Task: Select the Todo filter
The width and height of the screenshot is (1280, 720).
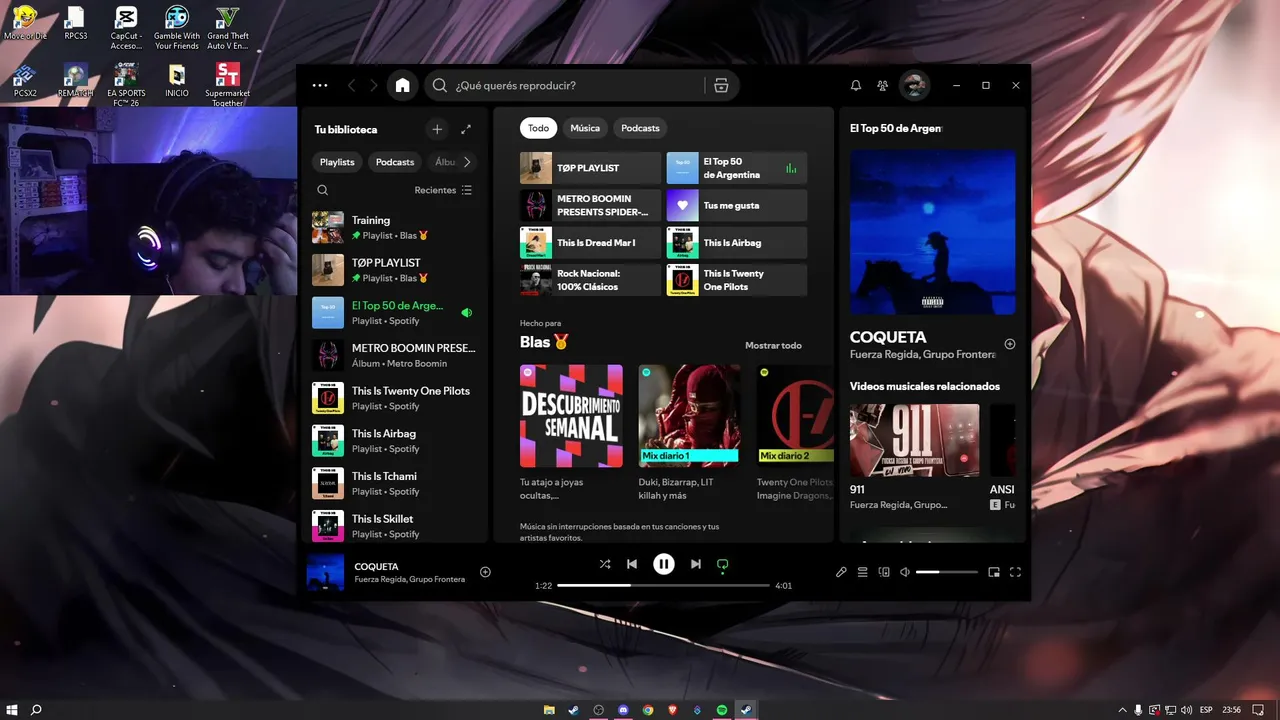Action: coord(538,128)
